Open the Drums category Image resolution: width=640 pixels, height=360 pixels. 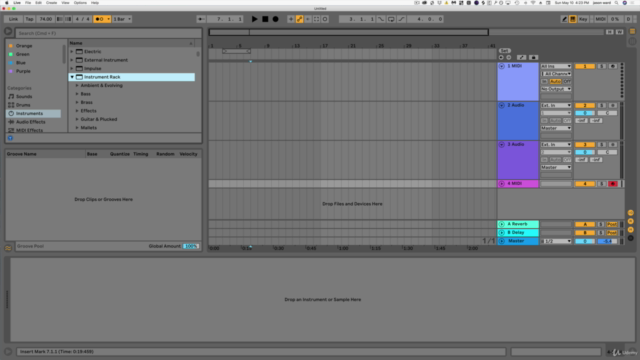(23, 105)
